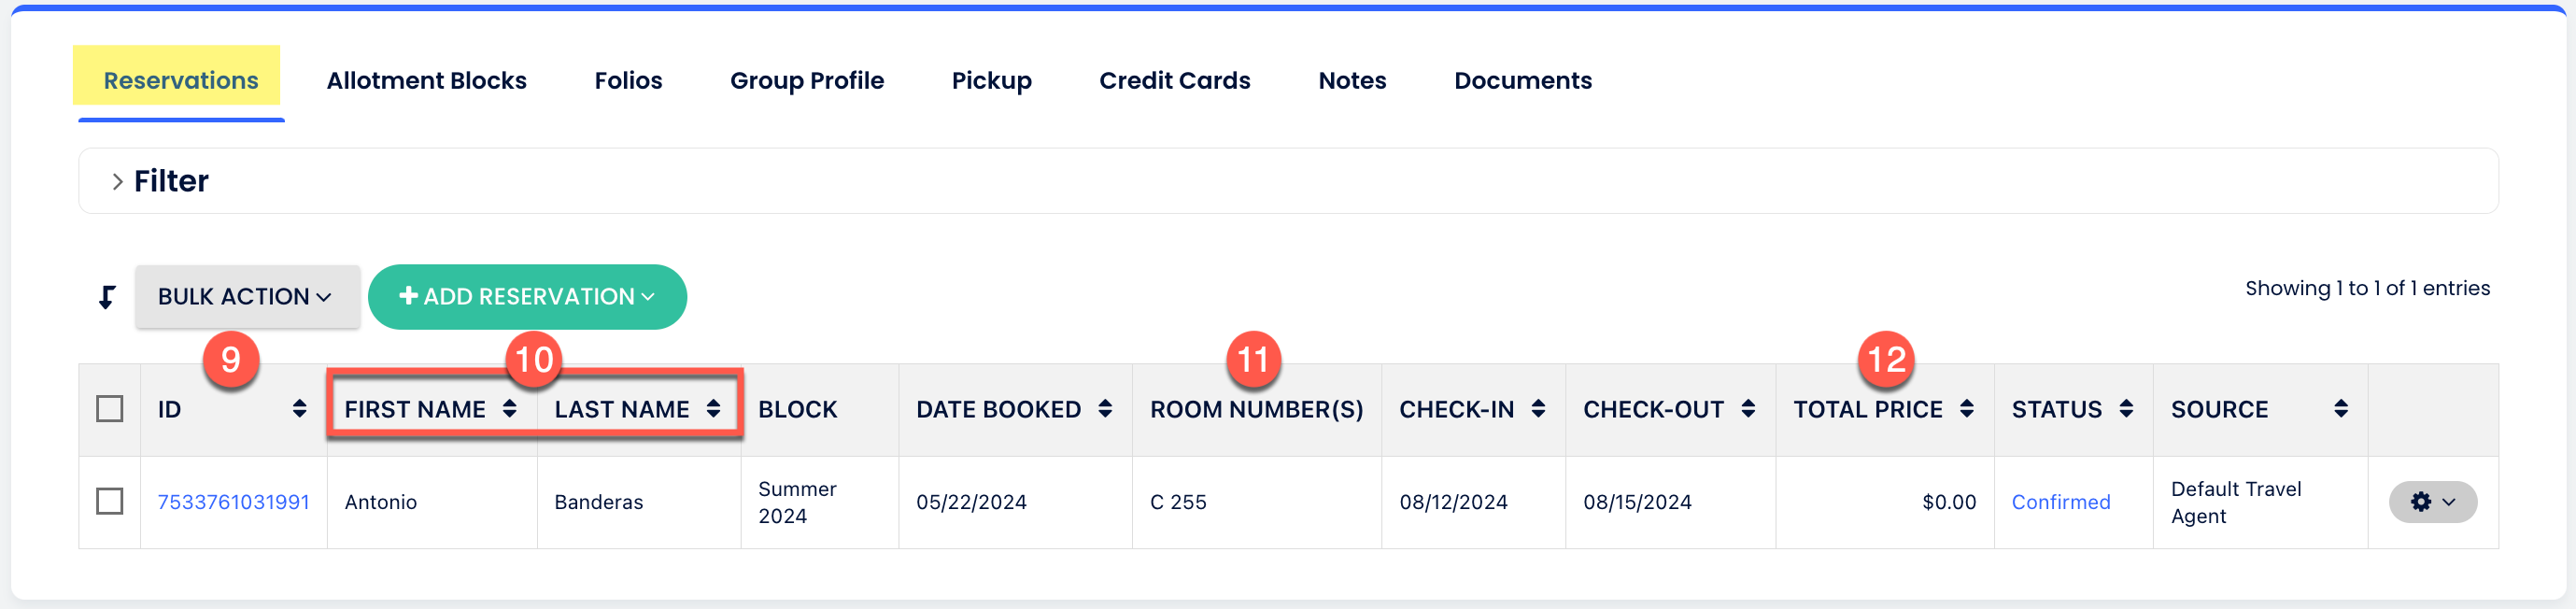Viewport: 2576px width, 609px height.
Task: Sort by Date Booked arrows icon
Action: click(1104, 408)
